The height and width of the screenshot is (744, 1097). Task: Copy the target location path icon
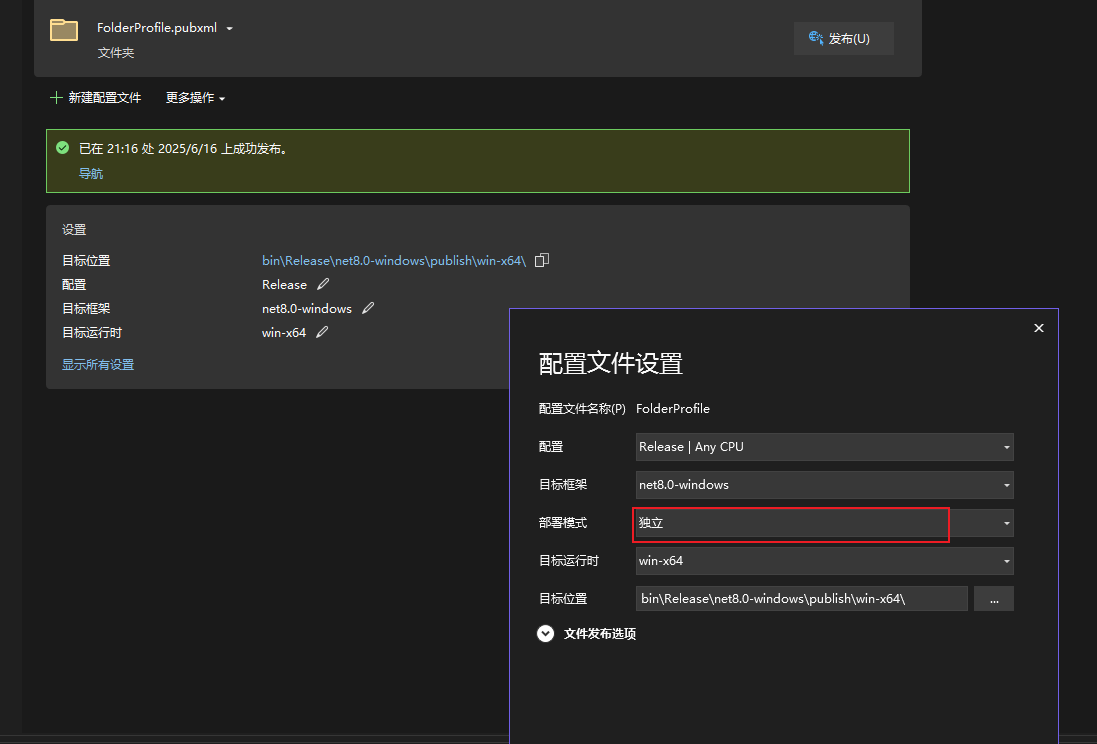[x=542, y=260]
